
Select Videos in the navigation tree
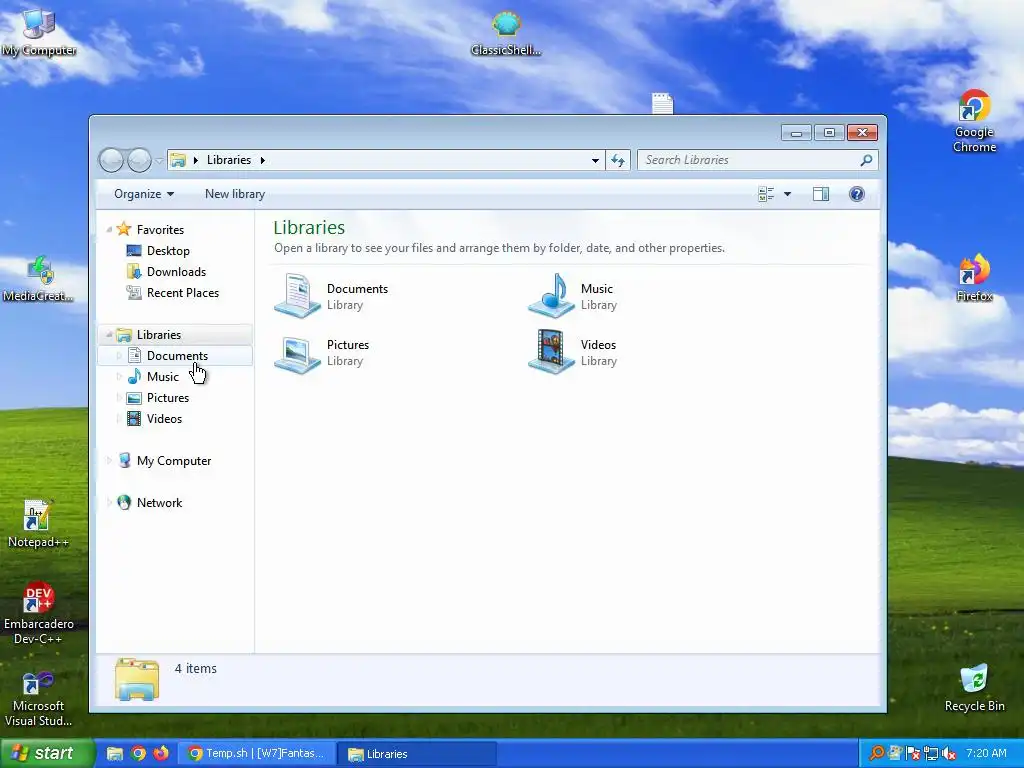tap(164, 419)
